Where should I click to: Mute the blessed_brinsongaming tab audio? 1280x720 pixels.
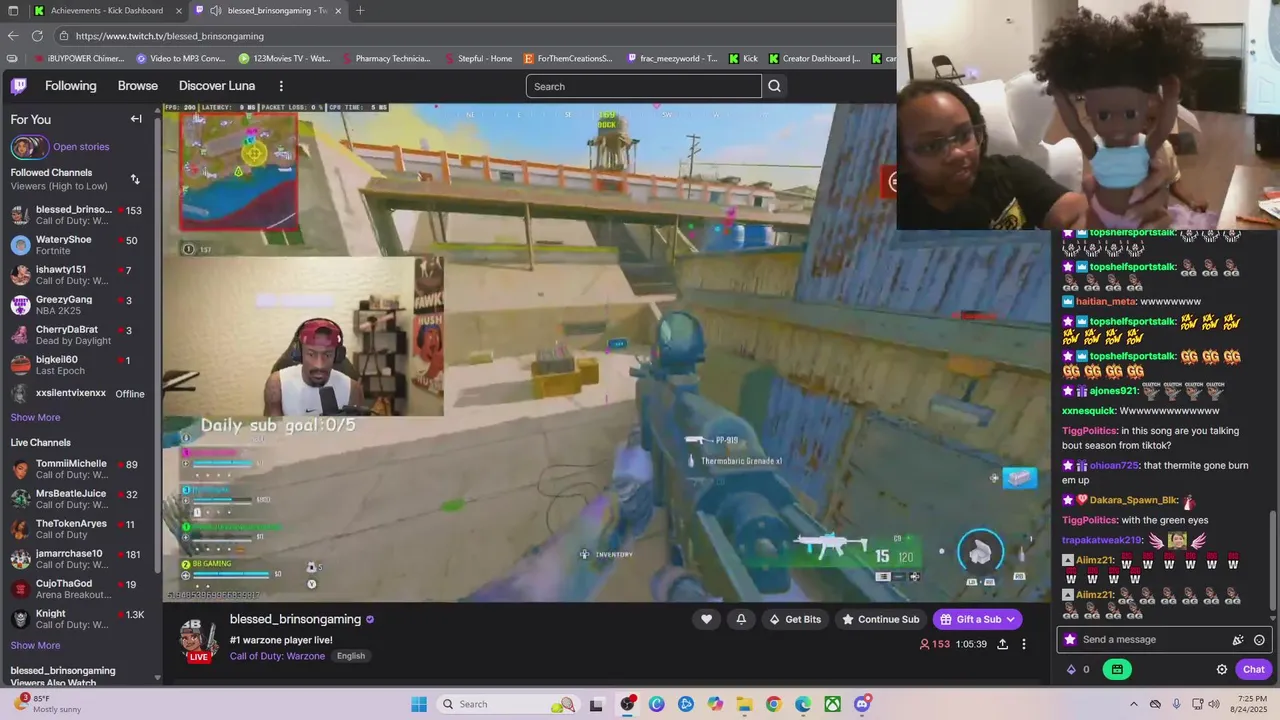[216, 11]
